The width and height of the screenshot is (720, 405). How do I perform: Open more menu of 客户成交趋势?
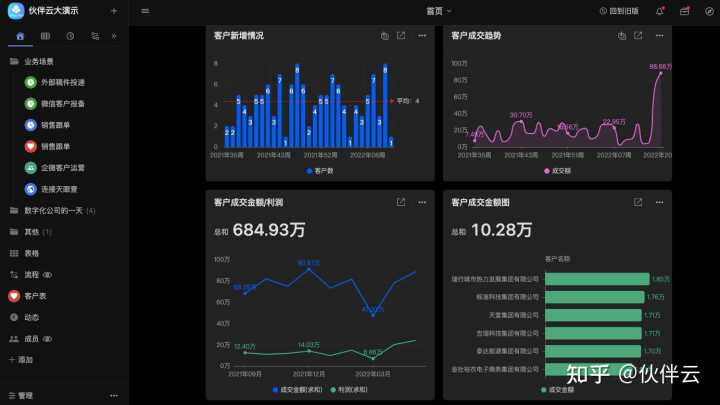(x=659, y=35)
